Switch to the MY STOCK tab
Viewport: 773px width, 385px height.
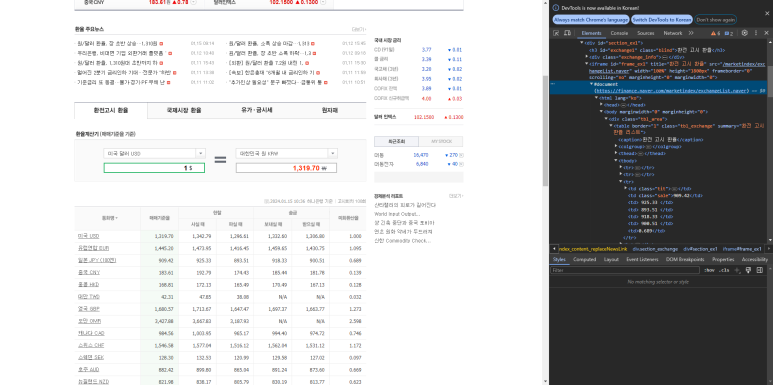pos(441,141)
